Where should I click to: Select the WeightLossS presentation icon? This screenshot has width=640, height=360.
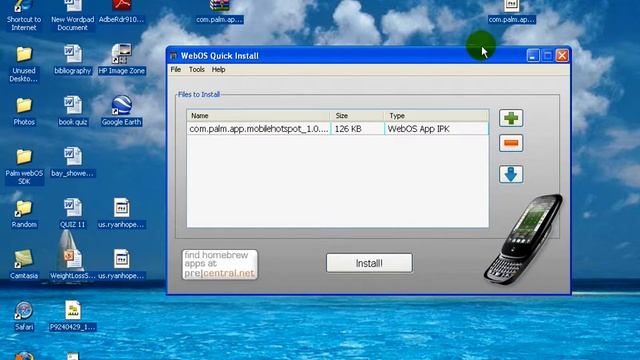tap(73, 264)
